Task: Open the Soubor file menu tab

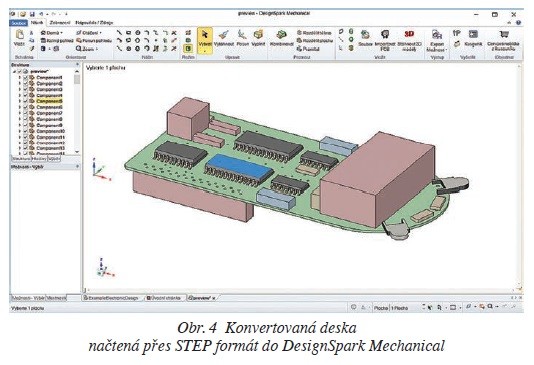Action: pyautogui.click(x=18, y=23)
